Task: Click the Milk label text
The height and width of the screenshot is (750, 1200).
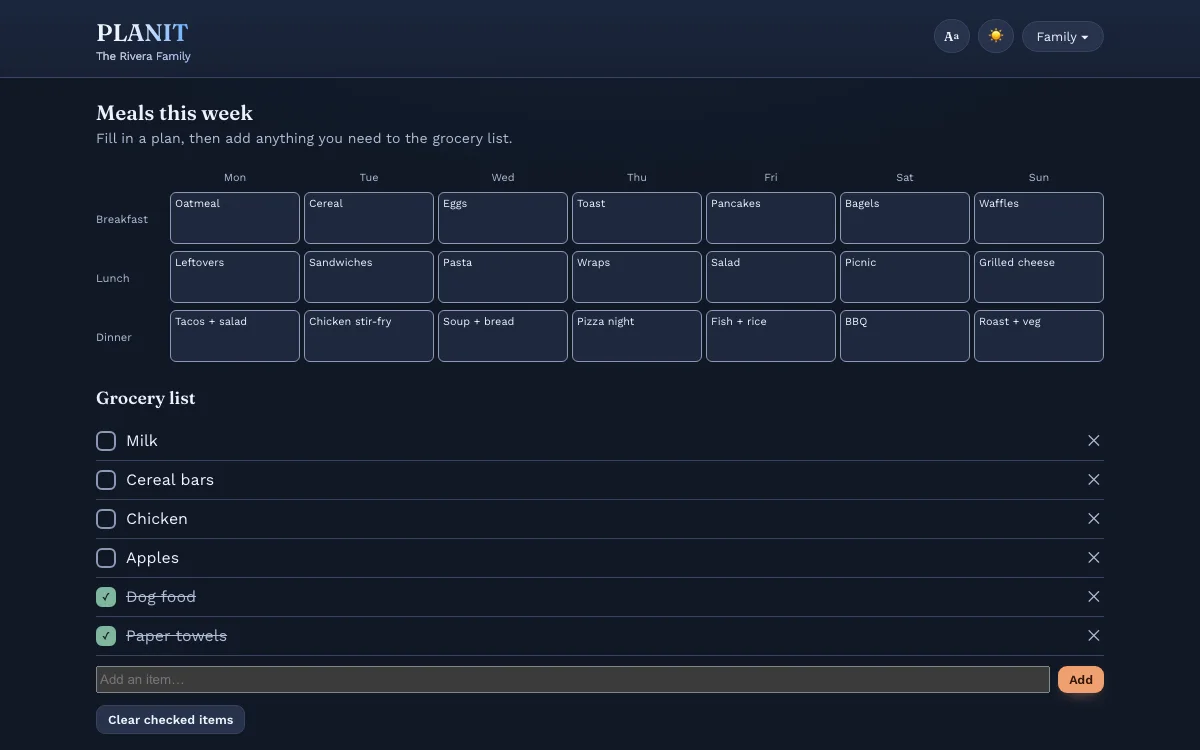Action: (142, 441)
